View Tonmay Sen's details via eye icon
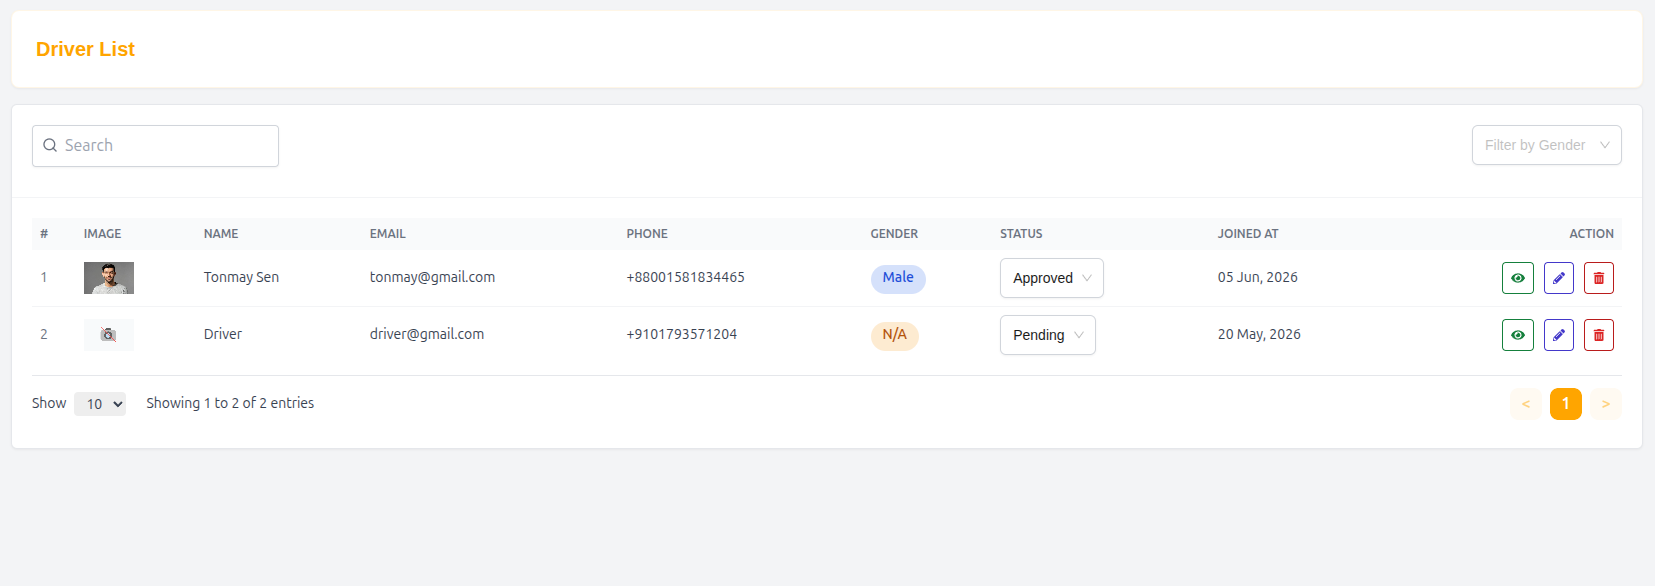This screenshot has height=586, width=1655. (1517, 278)
